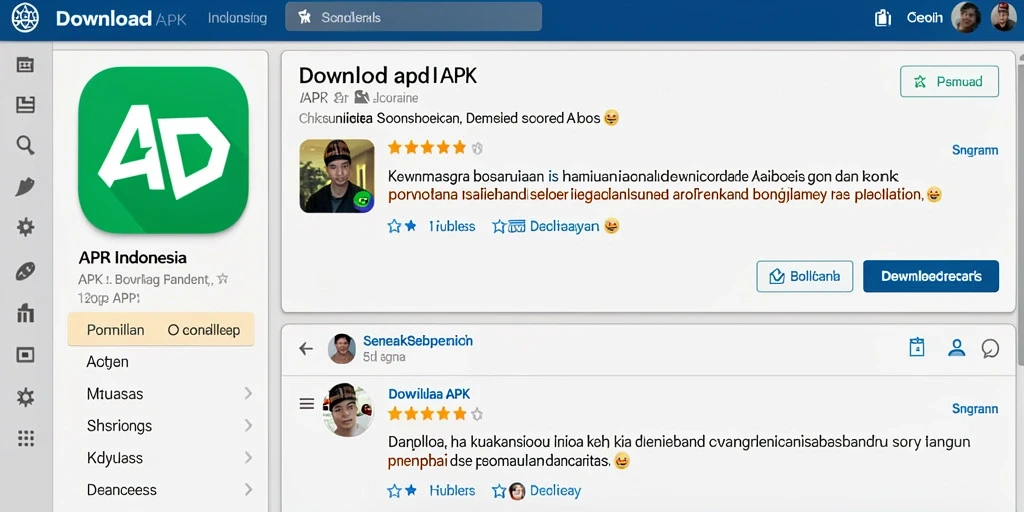Click the speech bubble comment icon

tap(990, 348)
